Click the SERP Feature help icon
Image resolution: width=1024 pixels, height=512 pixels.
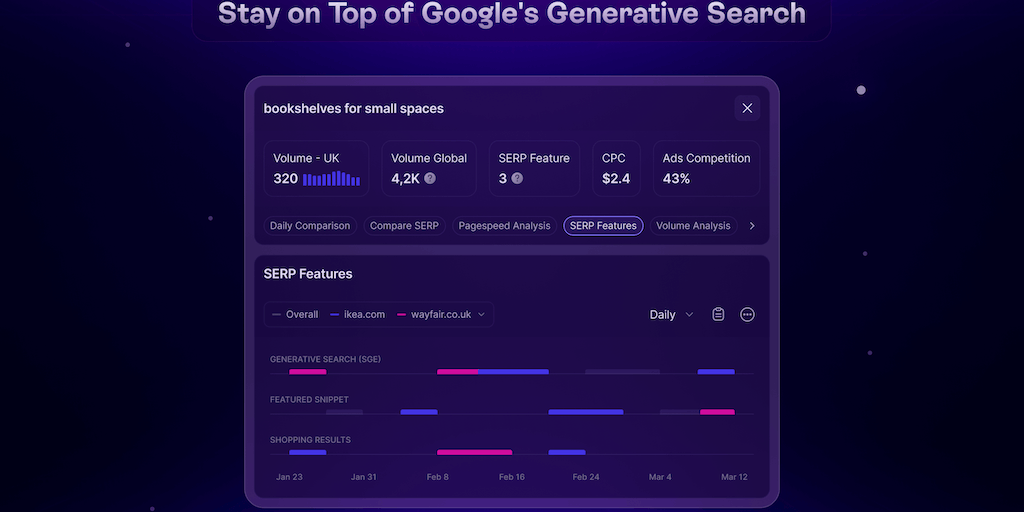[517, 179]
